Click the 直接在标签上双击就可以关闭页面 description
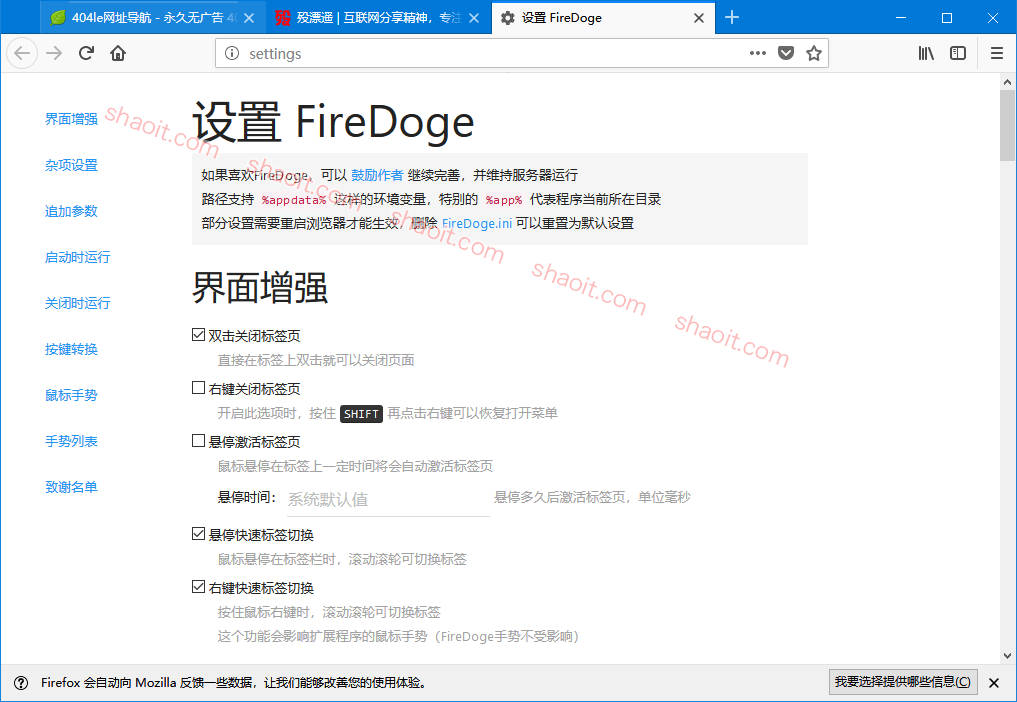The image size is (1017, 702). (316, 360)
